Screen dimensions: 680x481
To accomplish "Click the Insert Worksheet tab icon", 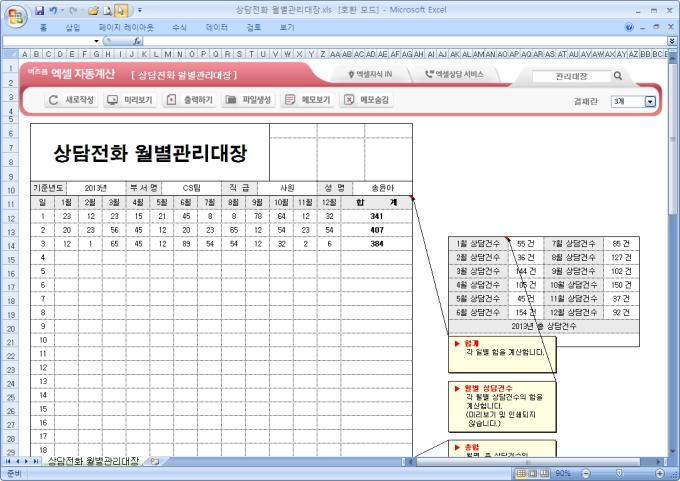I will (154, 461).
